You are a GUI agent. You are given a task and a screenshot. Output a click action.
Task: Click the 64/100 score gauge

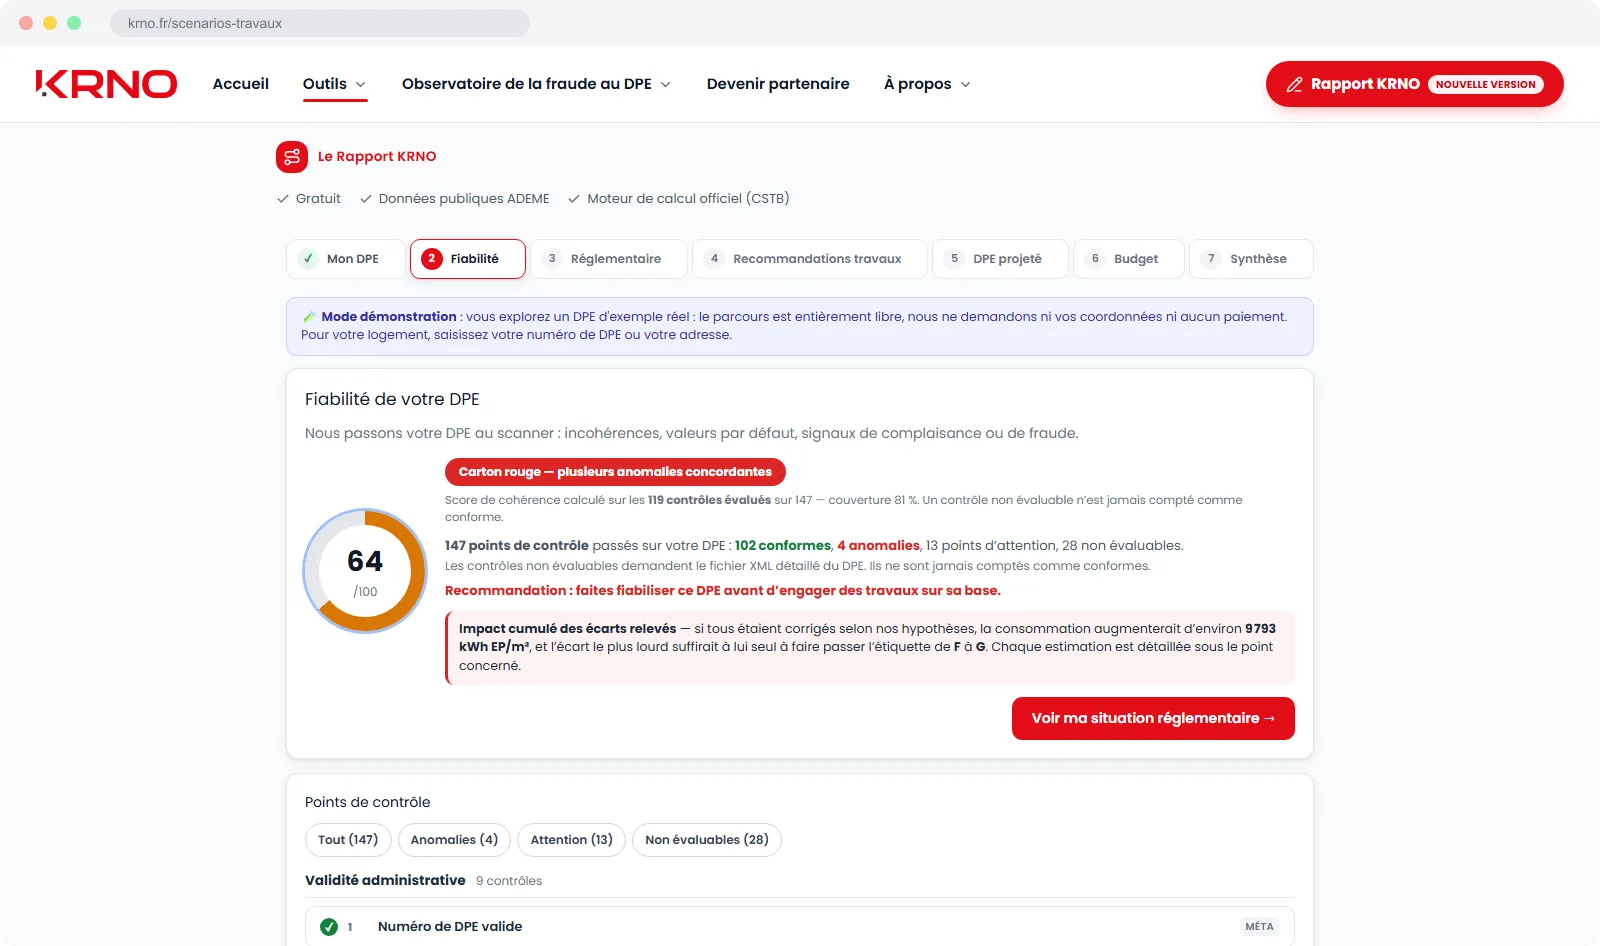pos(365,571)
